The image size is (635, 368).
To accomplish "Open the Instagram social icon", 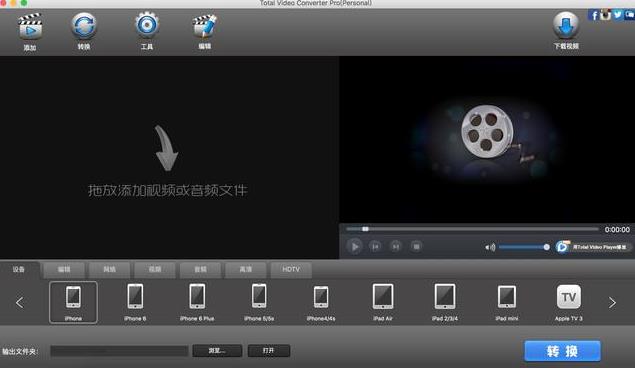I will [x=605, y=15].
